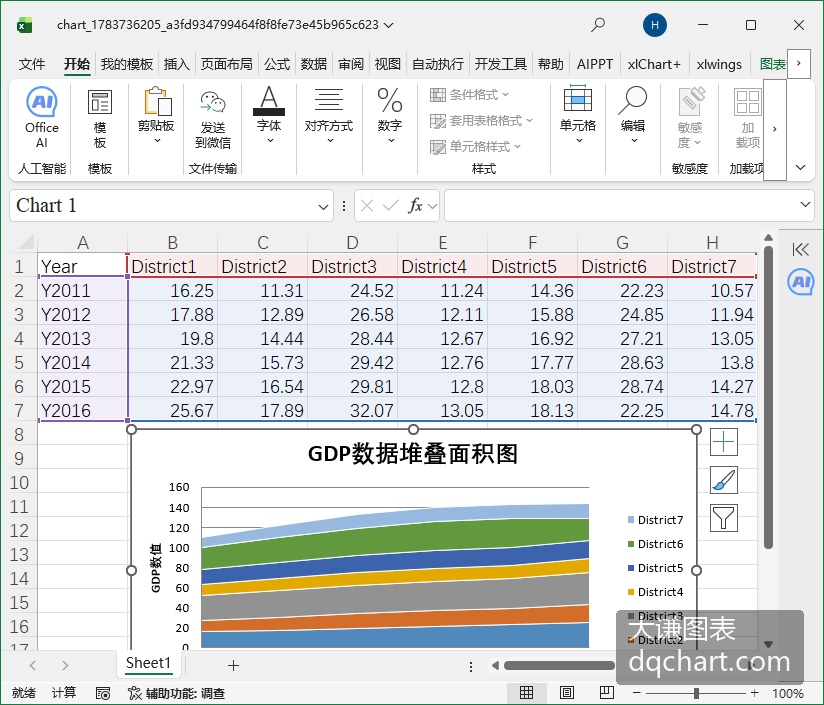
Task: Open Format as Table (套用表格格式) dropdown
Action: point(481,121)
